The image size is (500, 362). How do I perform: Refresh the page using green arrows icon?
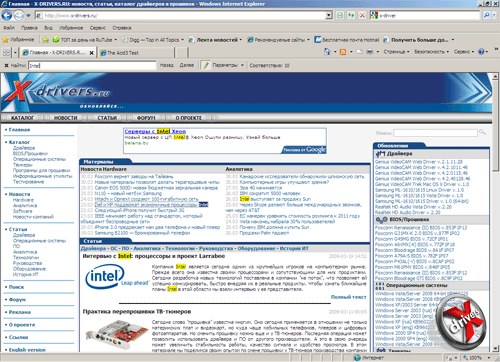pos(351,15)
